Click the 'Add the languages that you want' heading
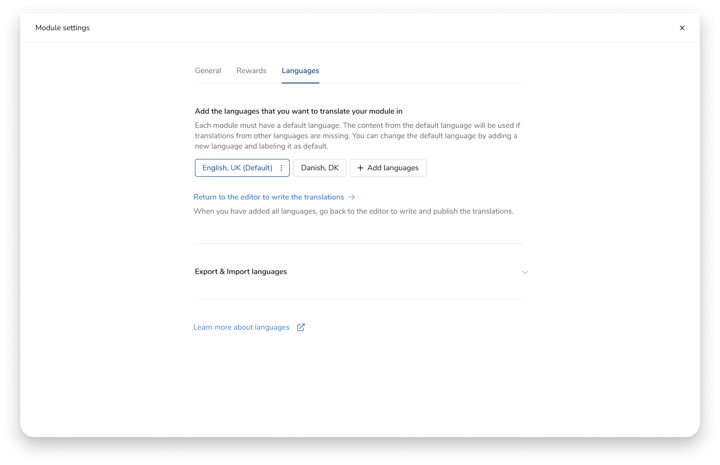Image resolution: width=720 pixels, height=465 pixels. point(298,111)
